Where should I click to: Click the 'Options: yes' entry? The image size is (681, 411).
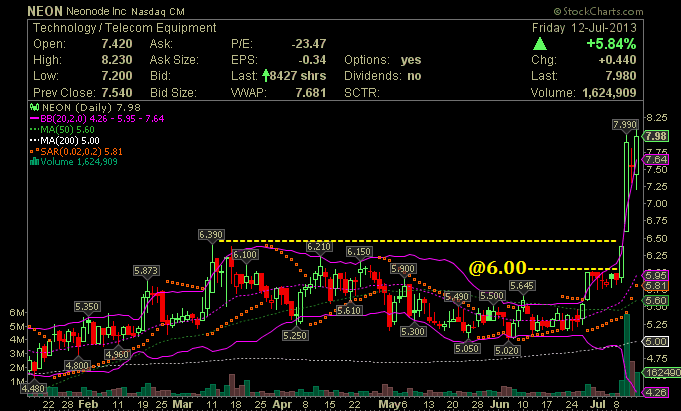[383, 60]
